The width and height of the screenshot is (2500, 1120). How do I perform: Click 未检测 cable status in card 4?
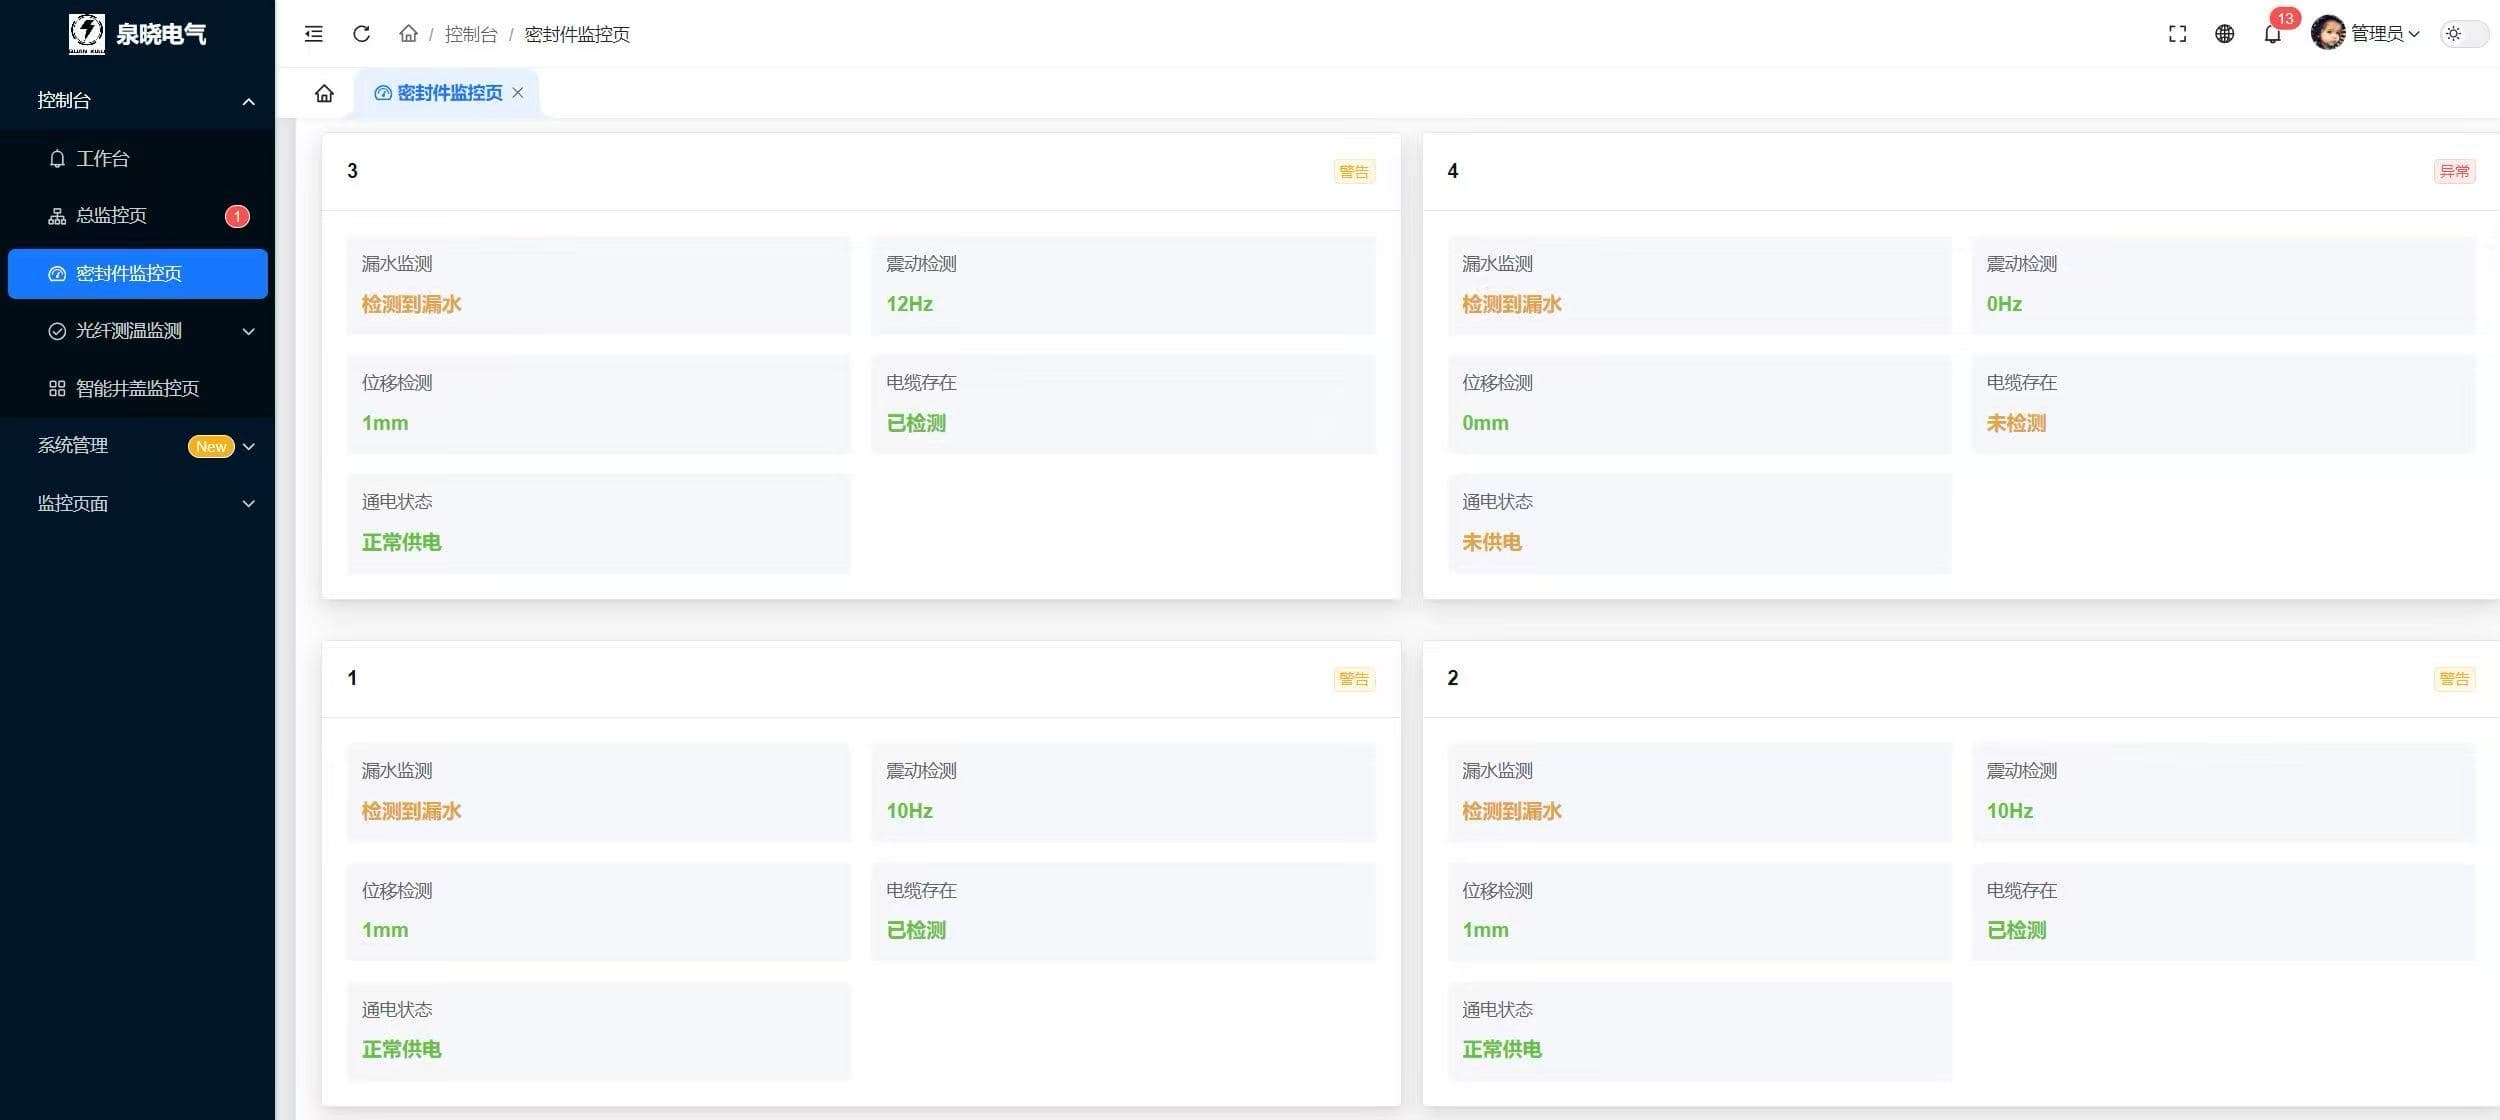point(2016,424)
